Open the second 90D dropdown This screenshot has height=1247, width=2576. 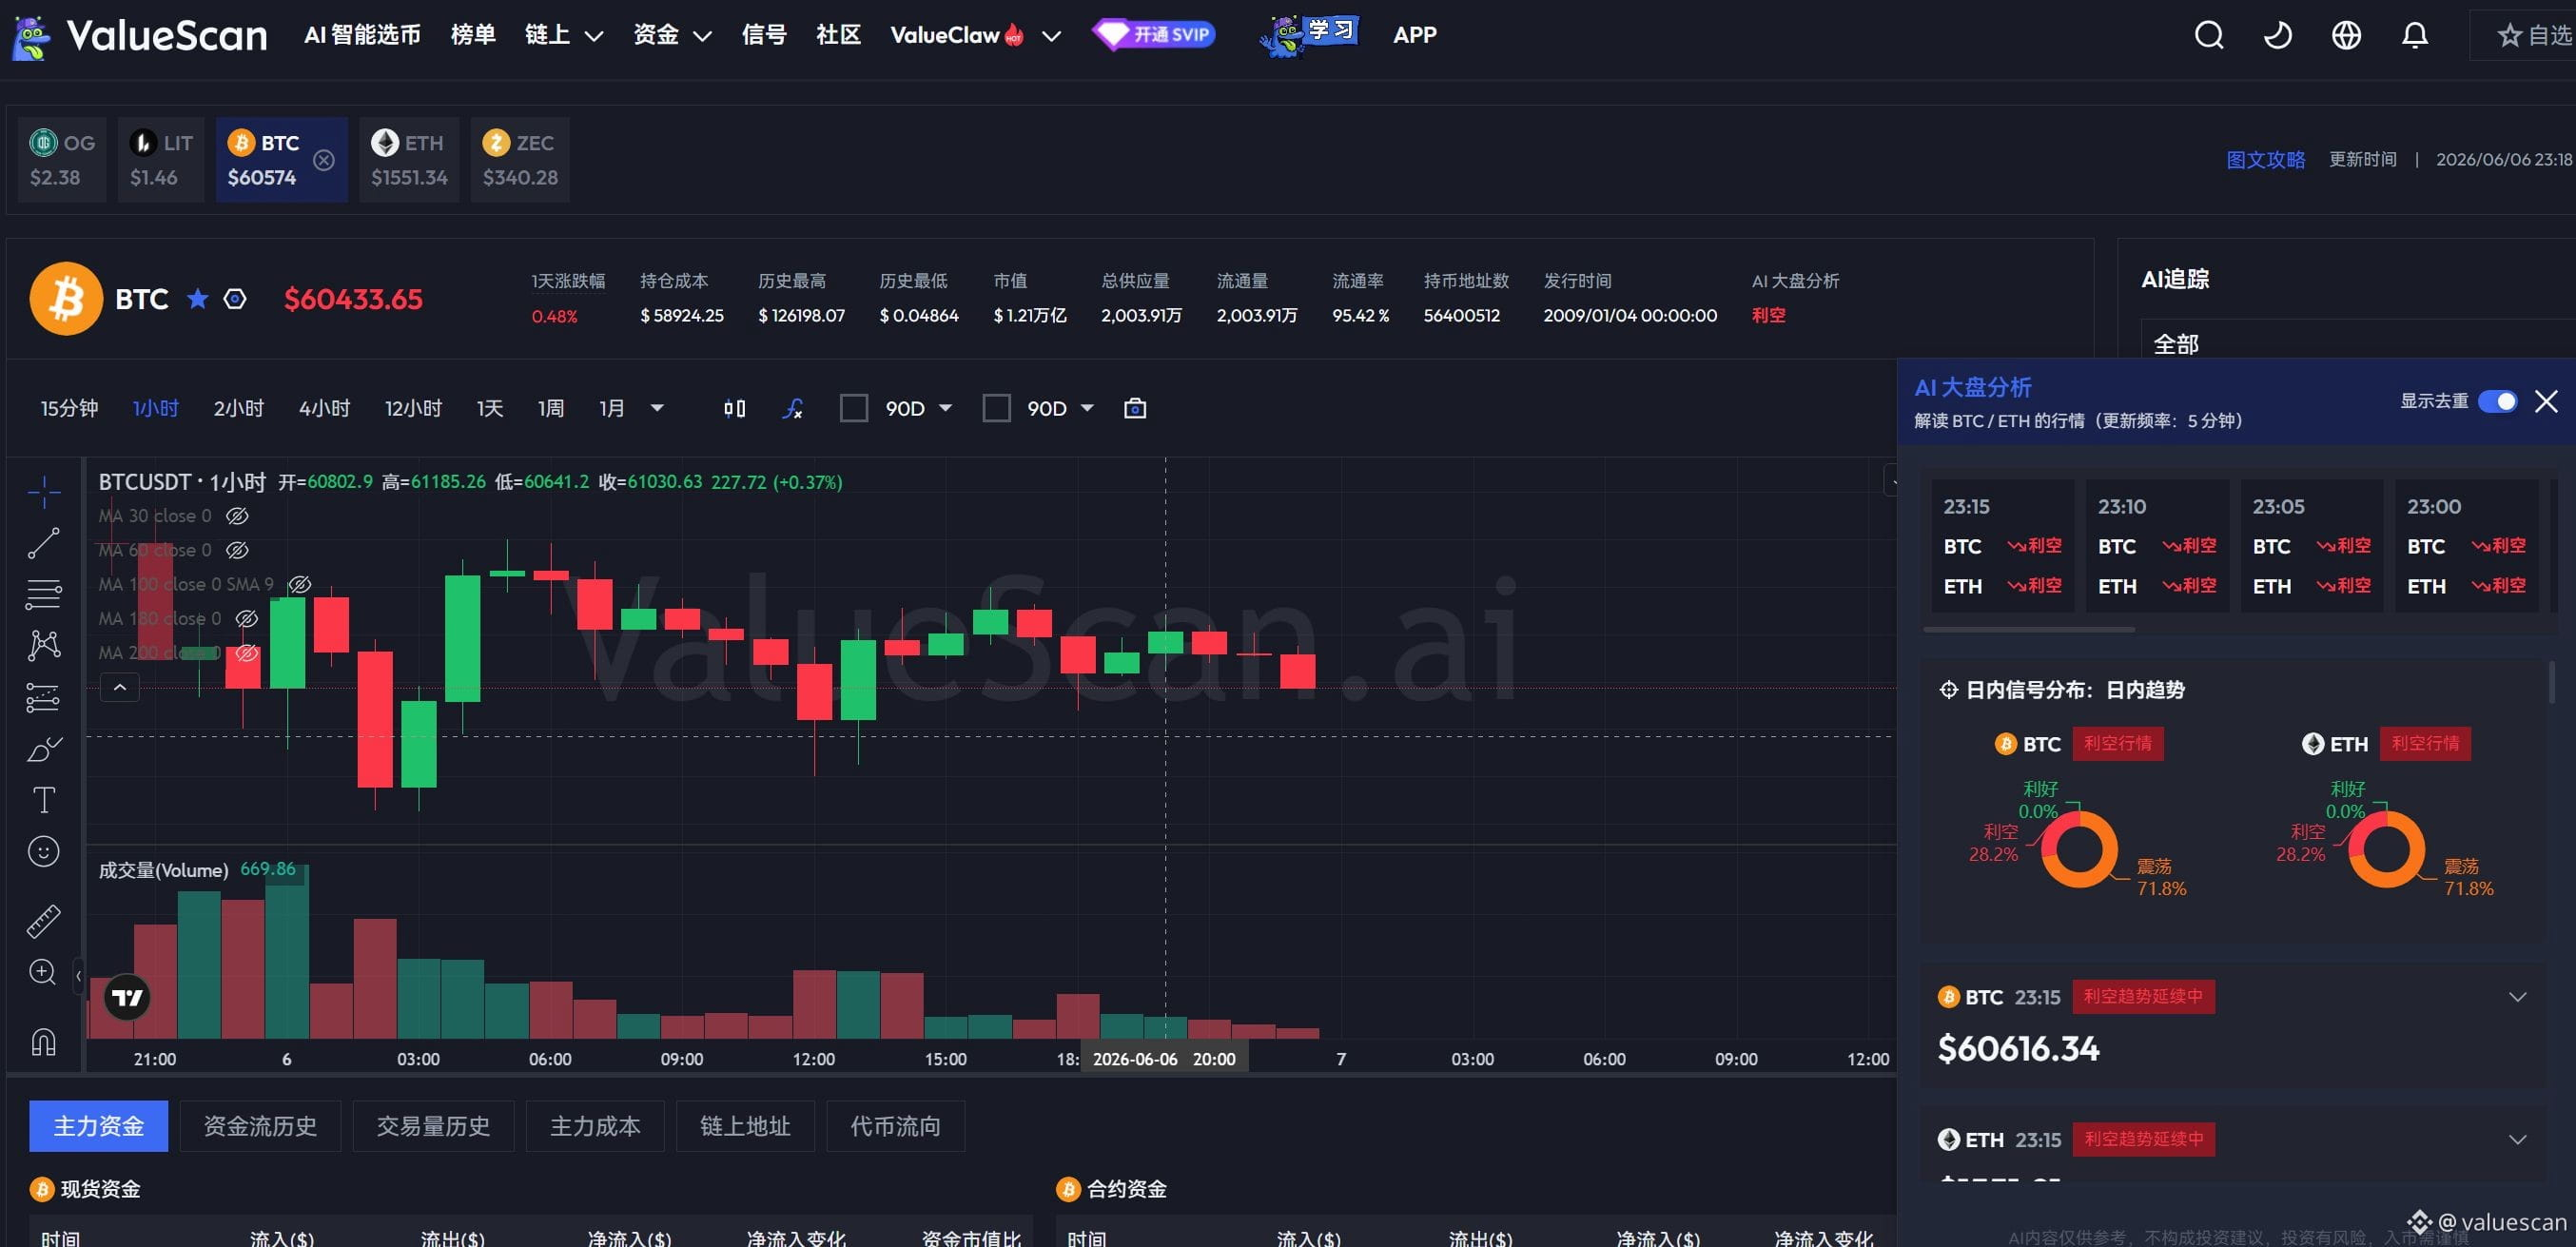click(1087, 408)
